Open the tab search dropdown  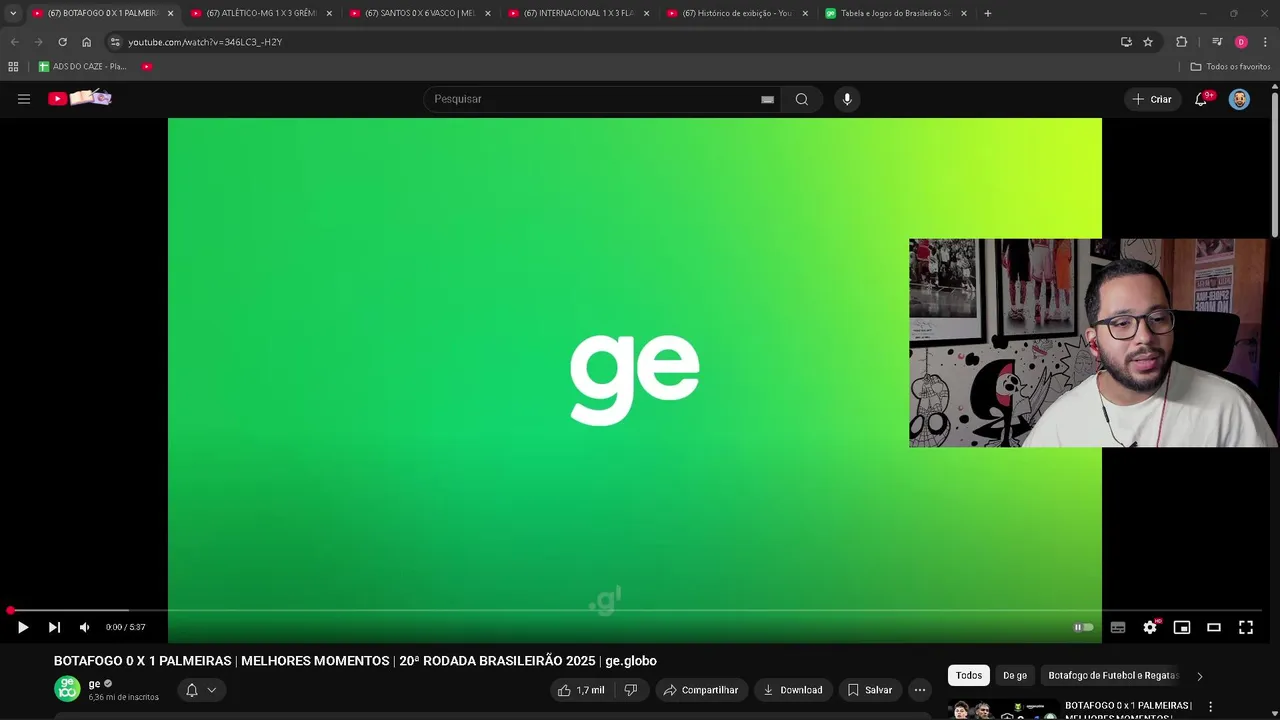pyautogui.click(x=13, y=13)
